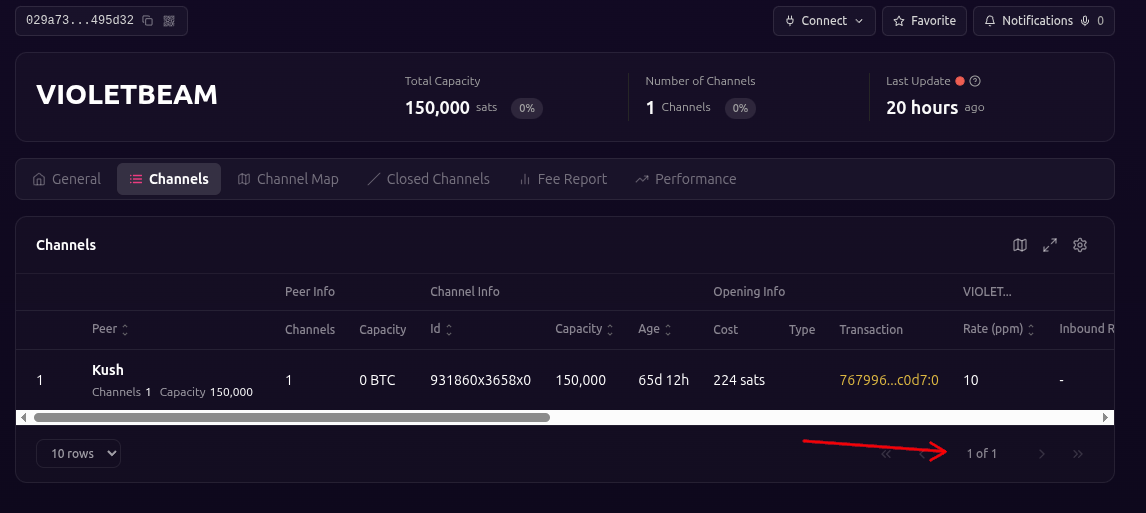Click the Last Update help icon

(975, 81)
